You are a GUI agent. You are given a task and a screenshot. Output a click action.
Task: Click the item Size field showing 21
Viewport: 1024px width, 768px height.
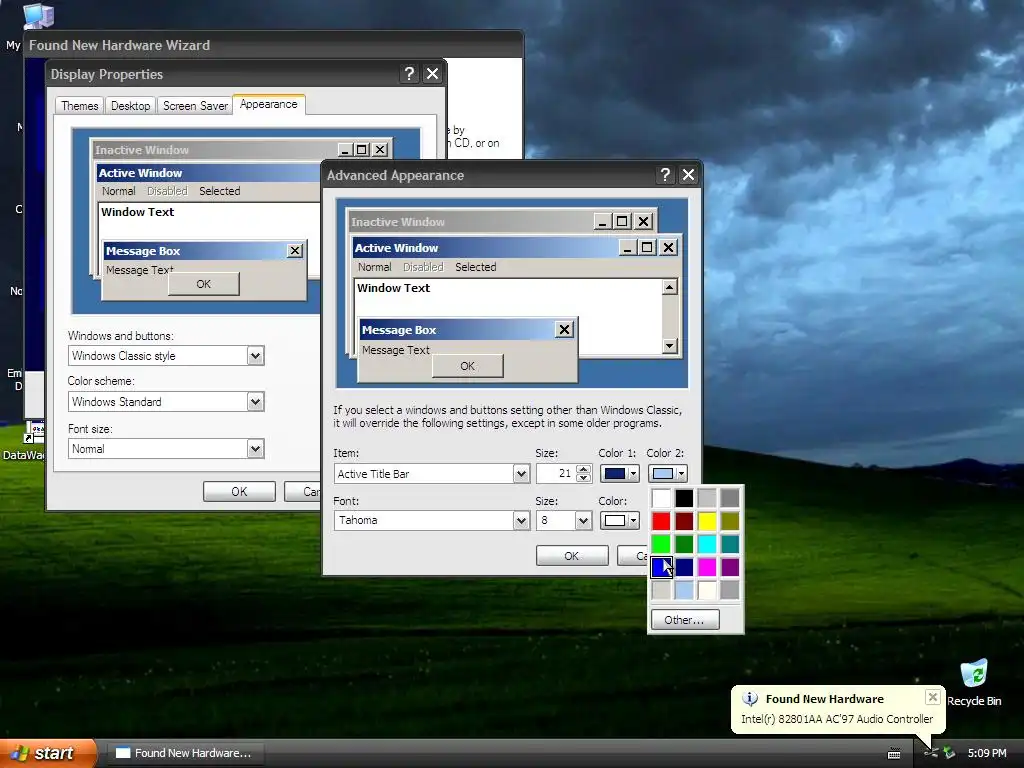pos(556,473)
